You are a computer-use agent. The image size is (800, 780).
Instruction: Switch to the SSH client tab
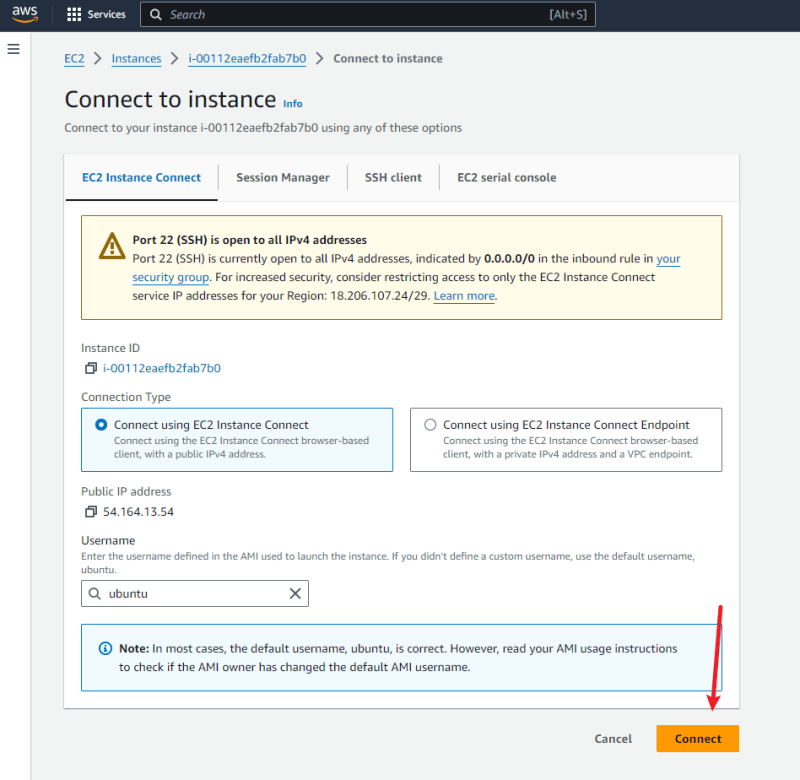(393, 178)
